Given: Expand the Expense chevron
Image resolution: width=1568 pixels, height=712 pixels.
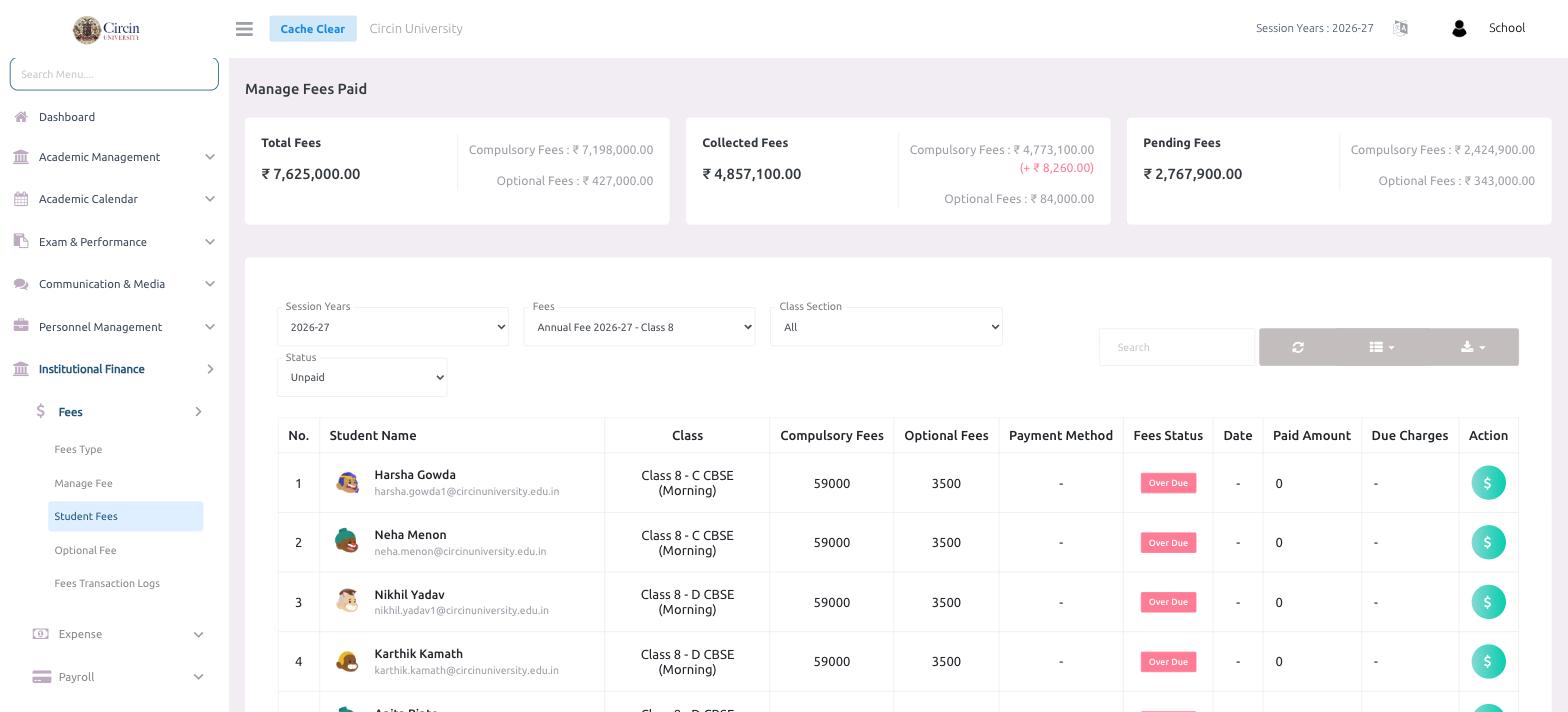Looking at the screenshot, I should coord(198,634).
